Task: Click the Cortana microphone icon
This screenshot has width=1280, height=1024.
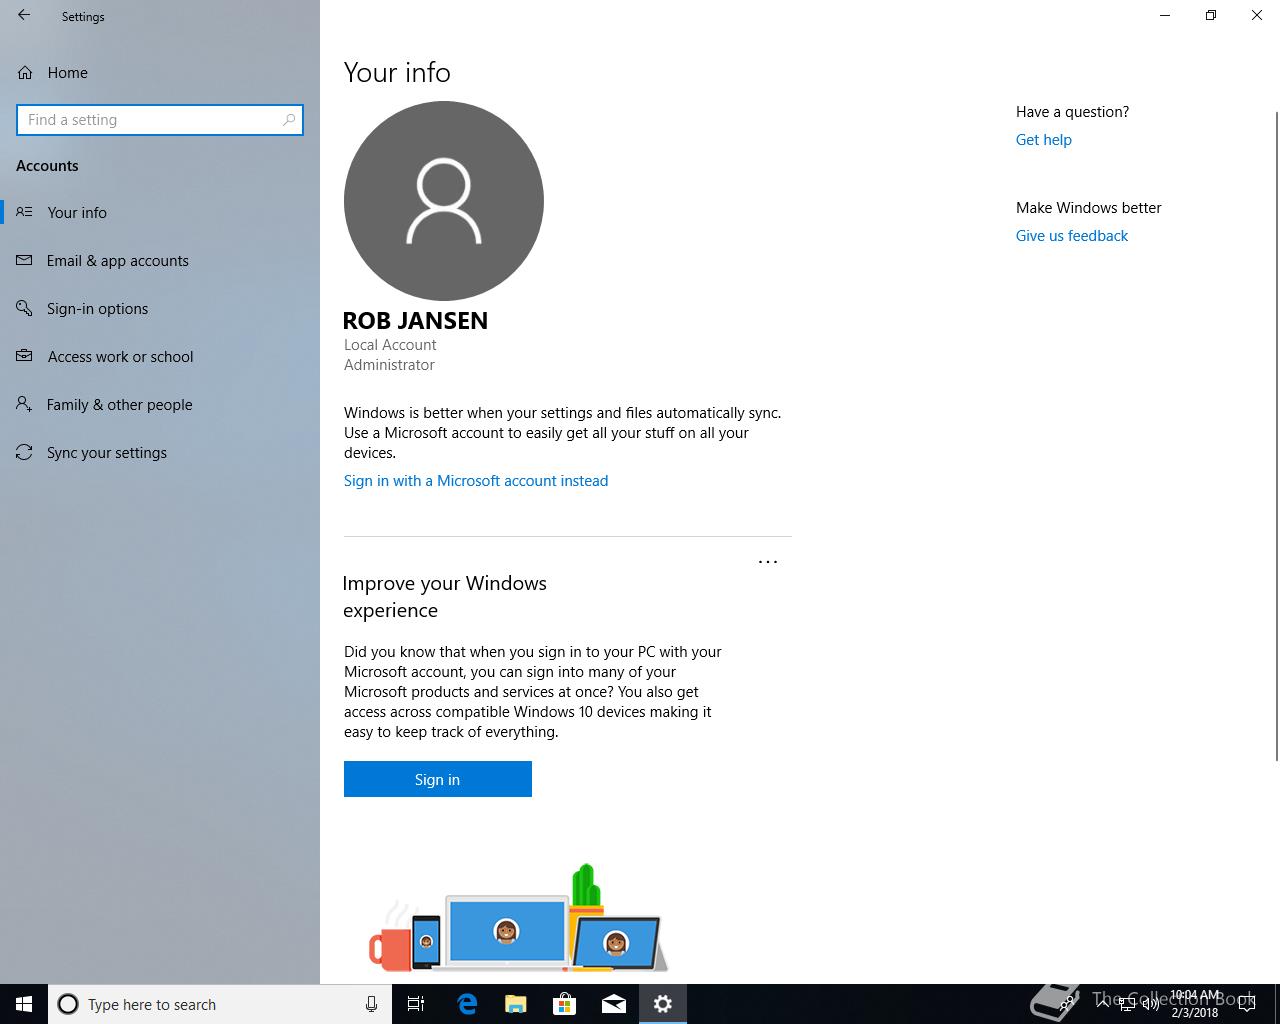Action: (x=372, y=1004)
